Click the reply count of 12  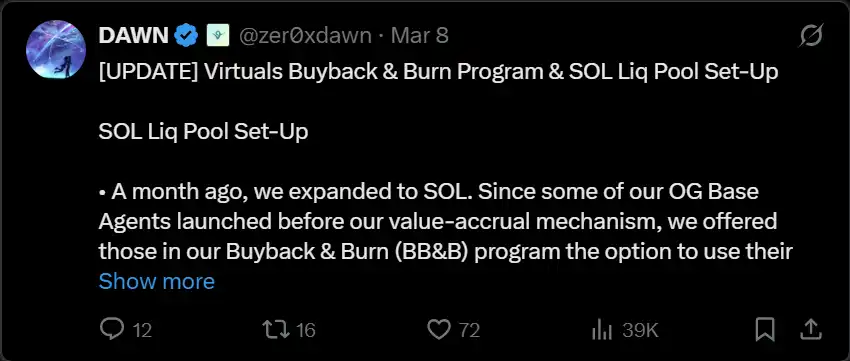click(x=143, y=330)
